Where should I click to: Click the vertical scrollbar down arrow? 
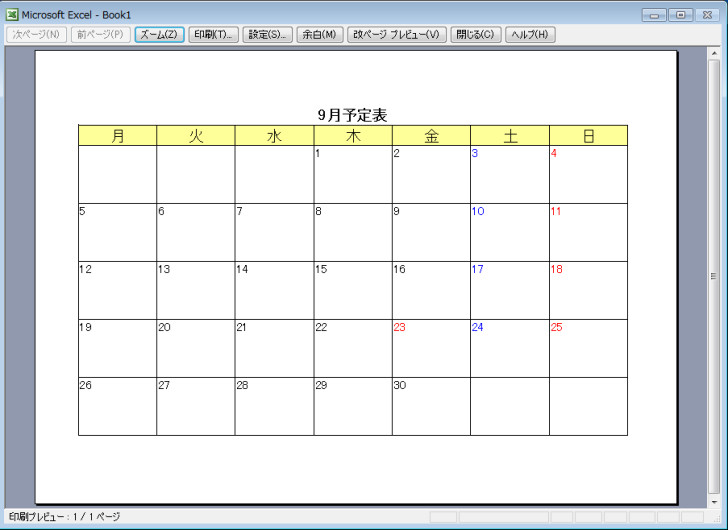[714, 501]
